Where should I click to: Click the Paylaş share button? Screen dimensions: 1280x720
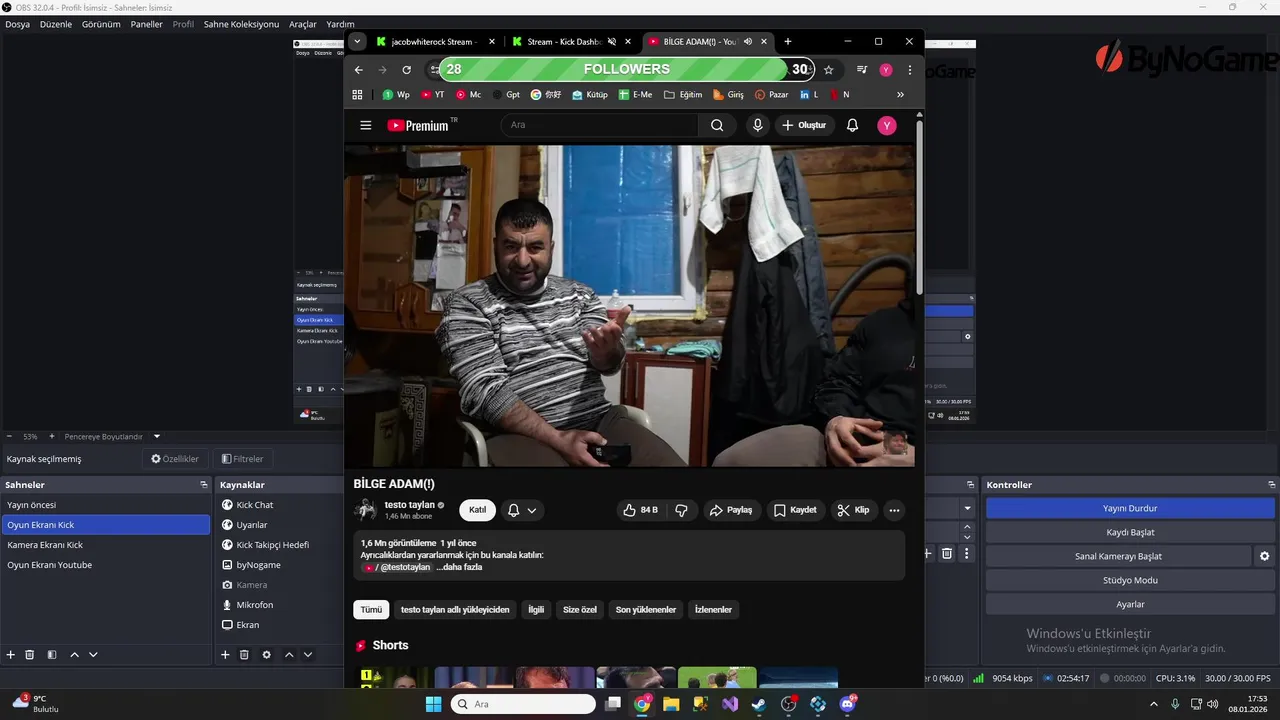[x=730, y=510]
